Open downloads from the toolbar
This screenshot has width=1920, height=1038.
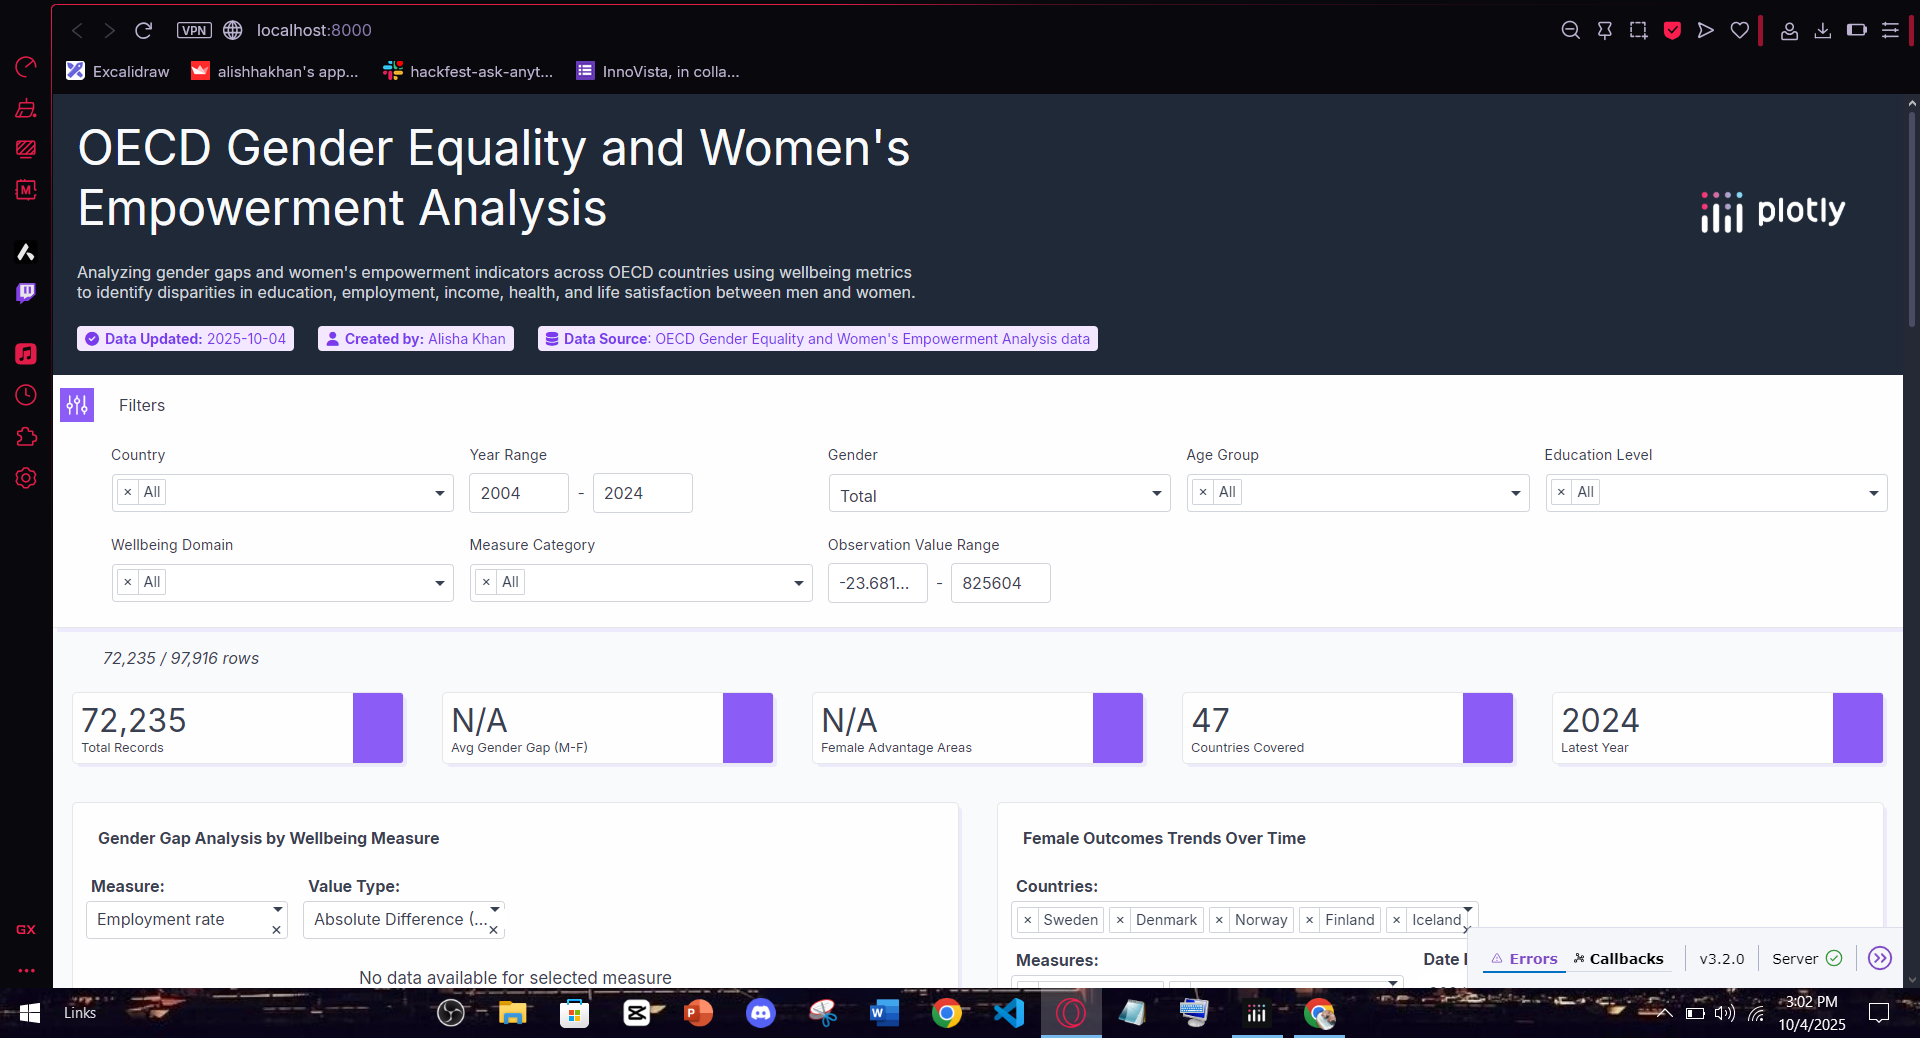click(1822, 30)
